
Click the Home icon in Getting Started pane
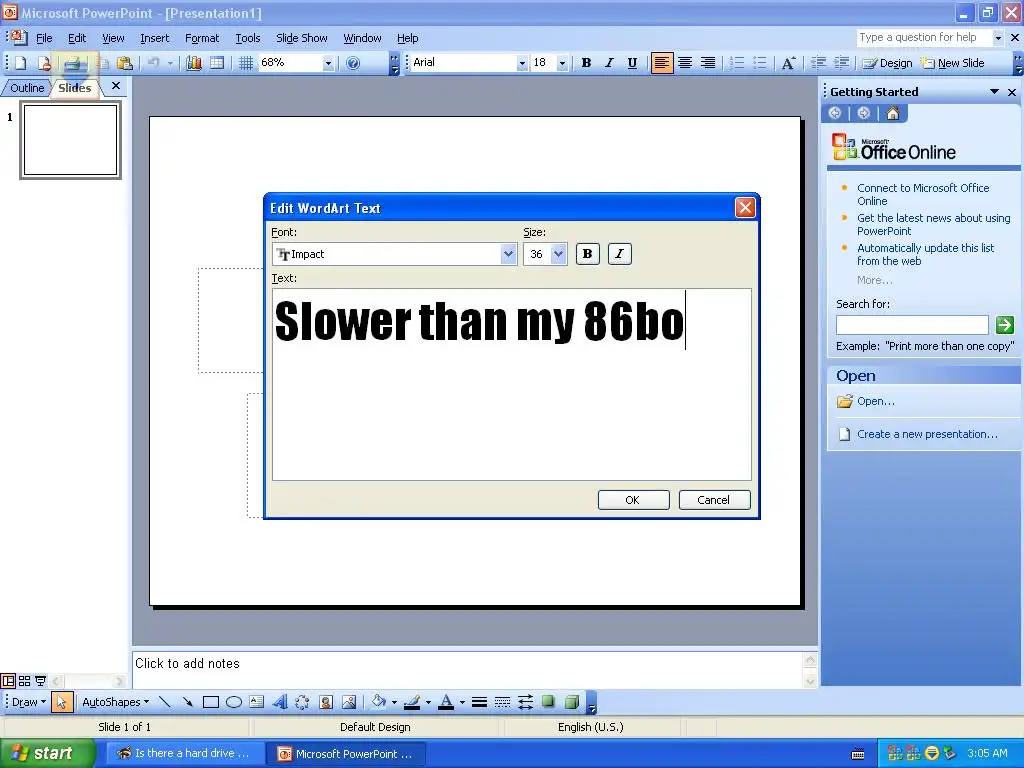tap(893, 113)
